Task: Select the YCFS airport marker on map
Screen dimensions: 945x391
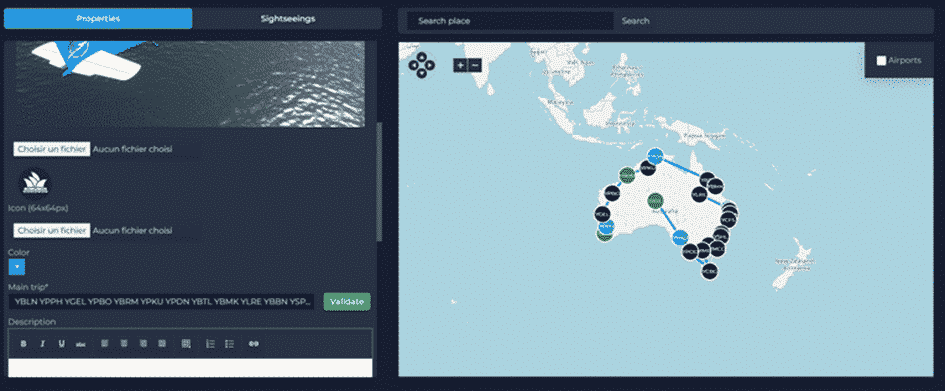Action: [x=727, y=221]
